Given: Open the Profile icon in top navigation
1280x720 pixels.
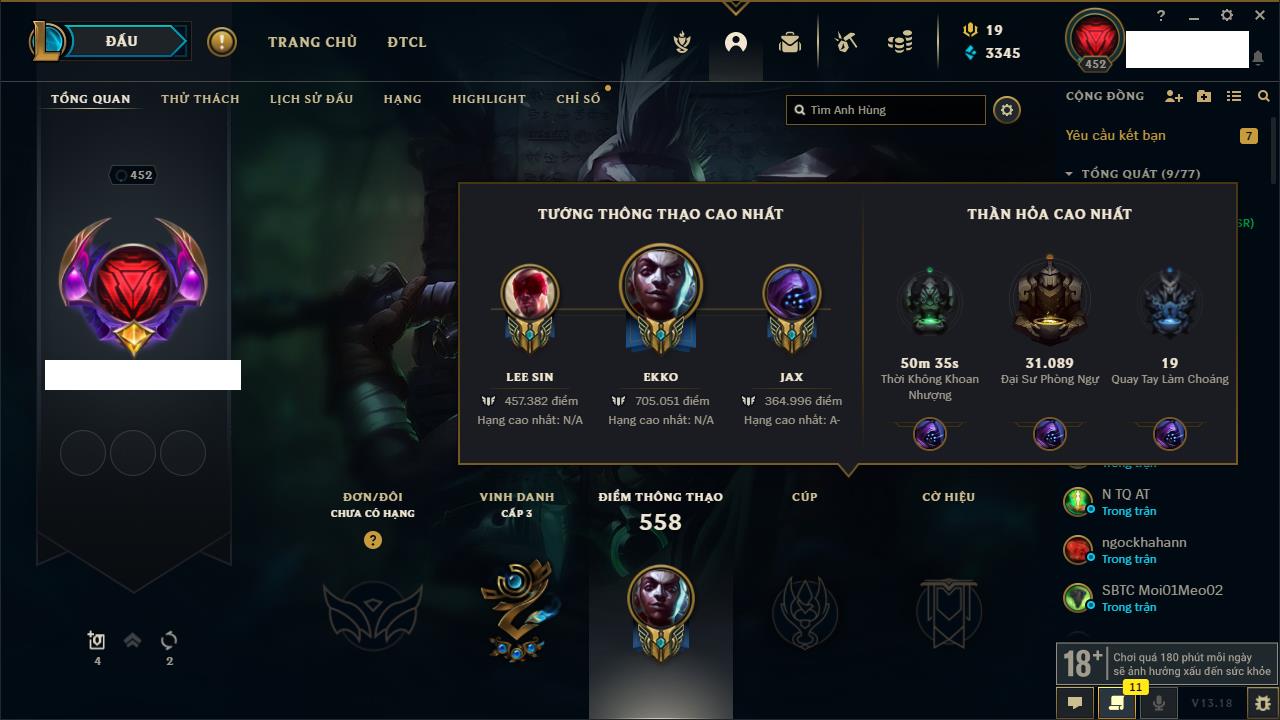Looking at the screenshot, I should coord(736,42).
